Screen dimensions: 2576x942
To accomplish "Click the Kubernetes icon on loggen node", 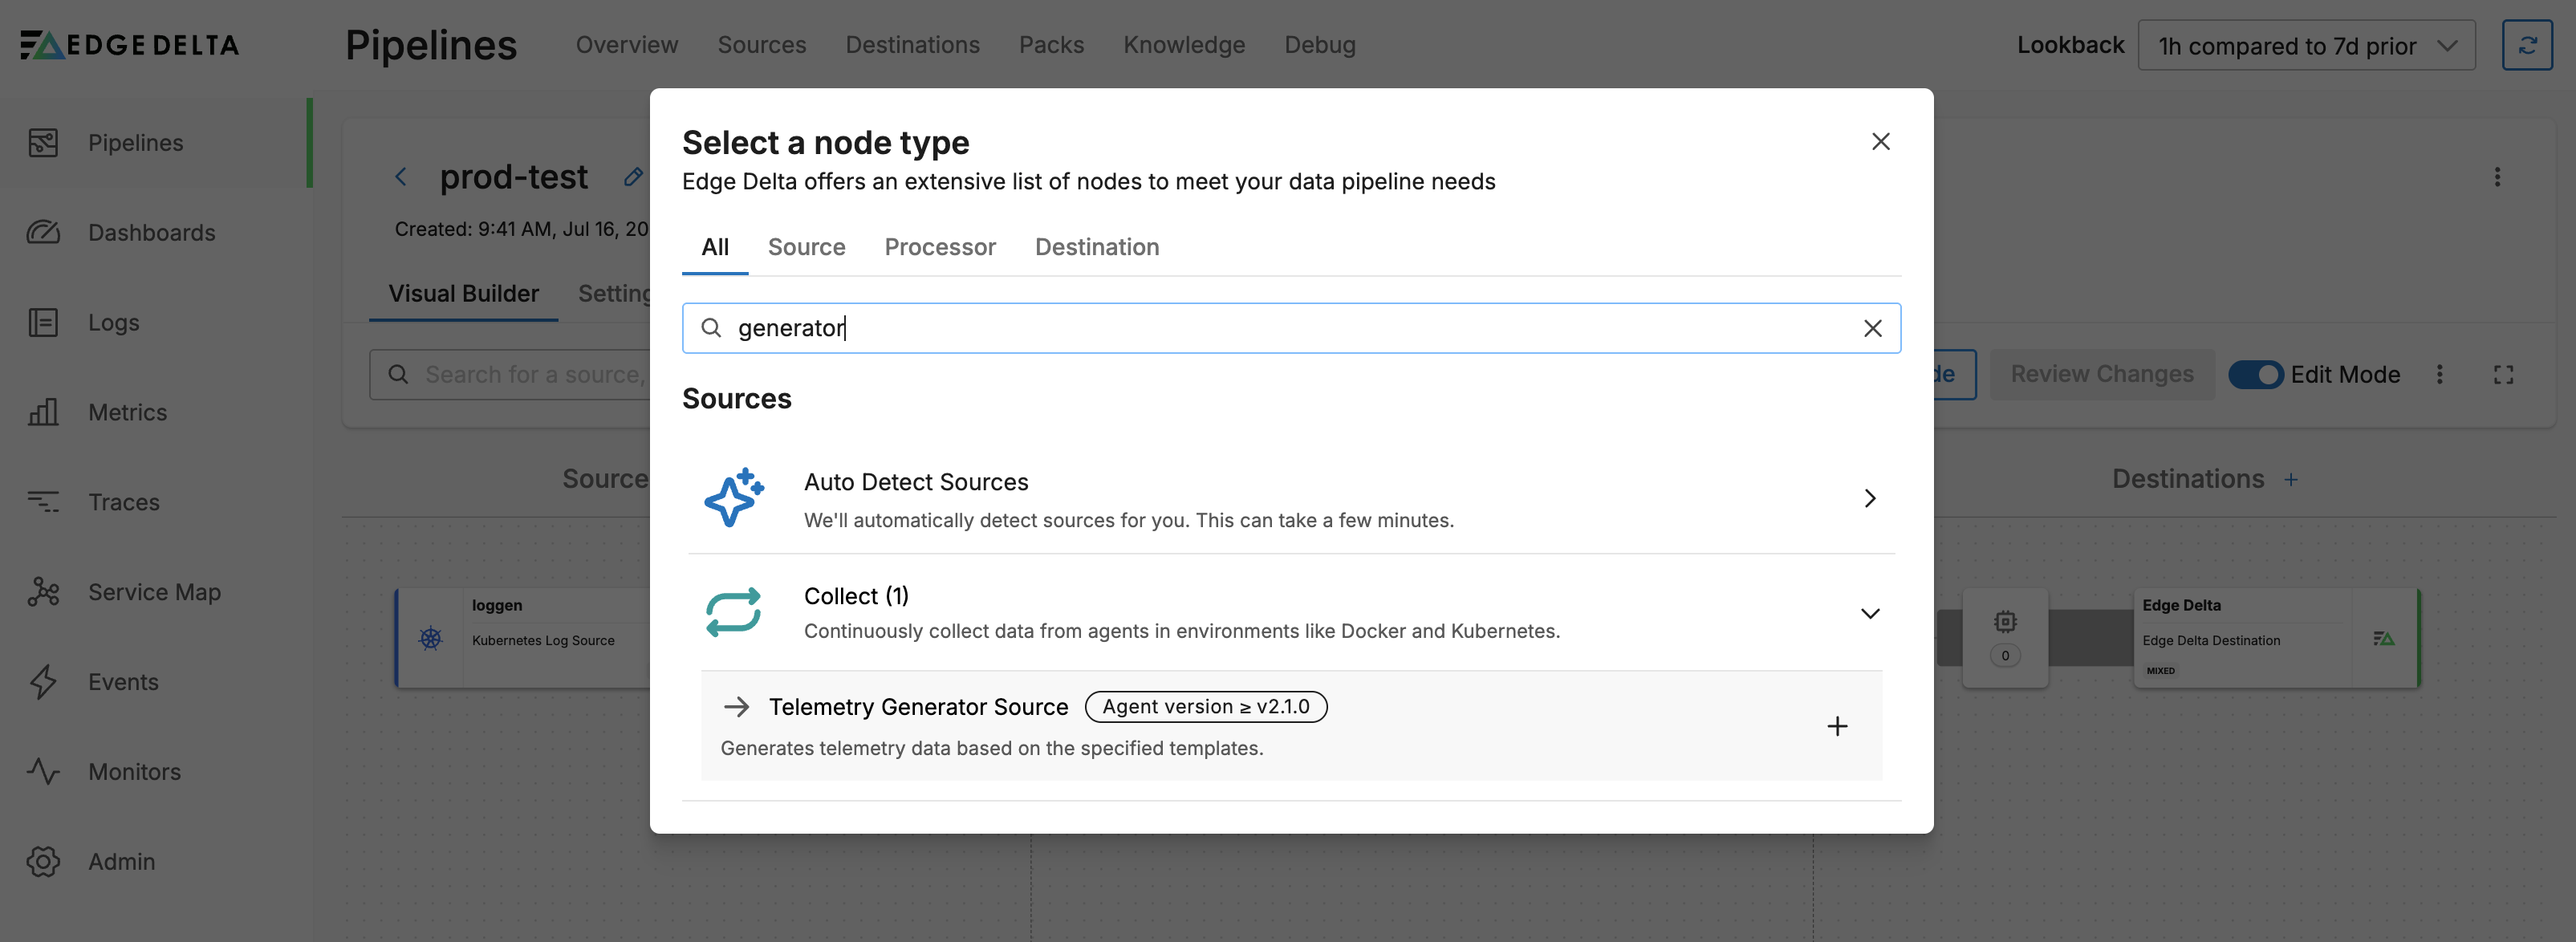I will tap(430, 638).
